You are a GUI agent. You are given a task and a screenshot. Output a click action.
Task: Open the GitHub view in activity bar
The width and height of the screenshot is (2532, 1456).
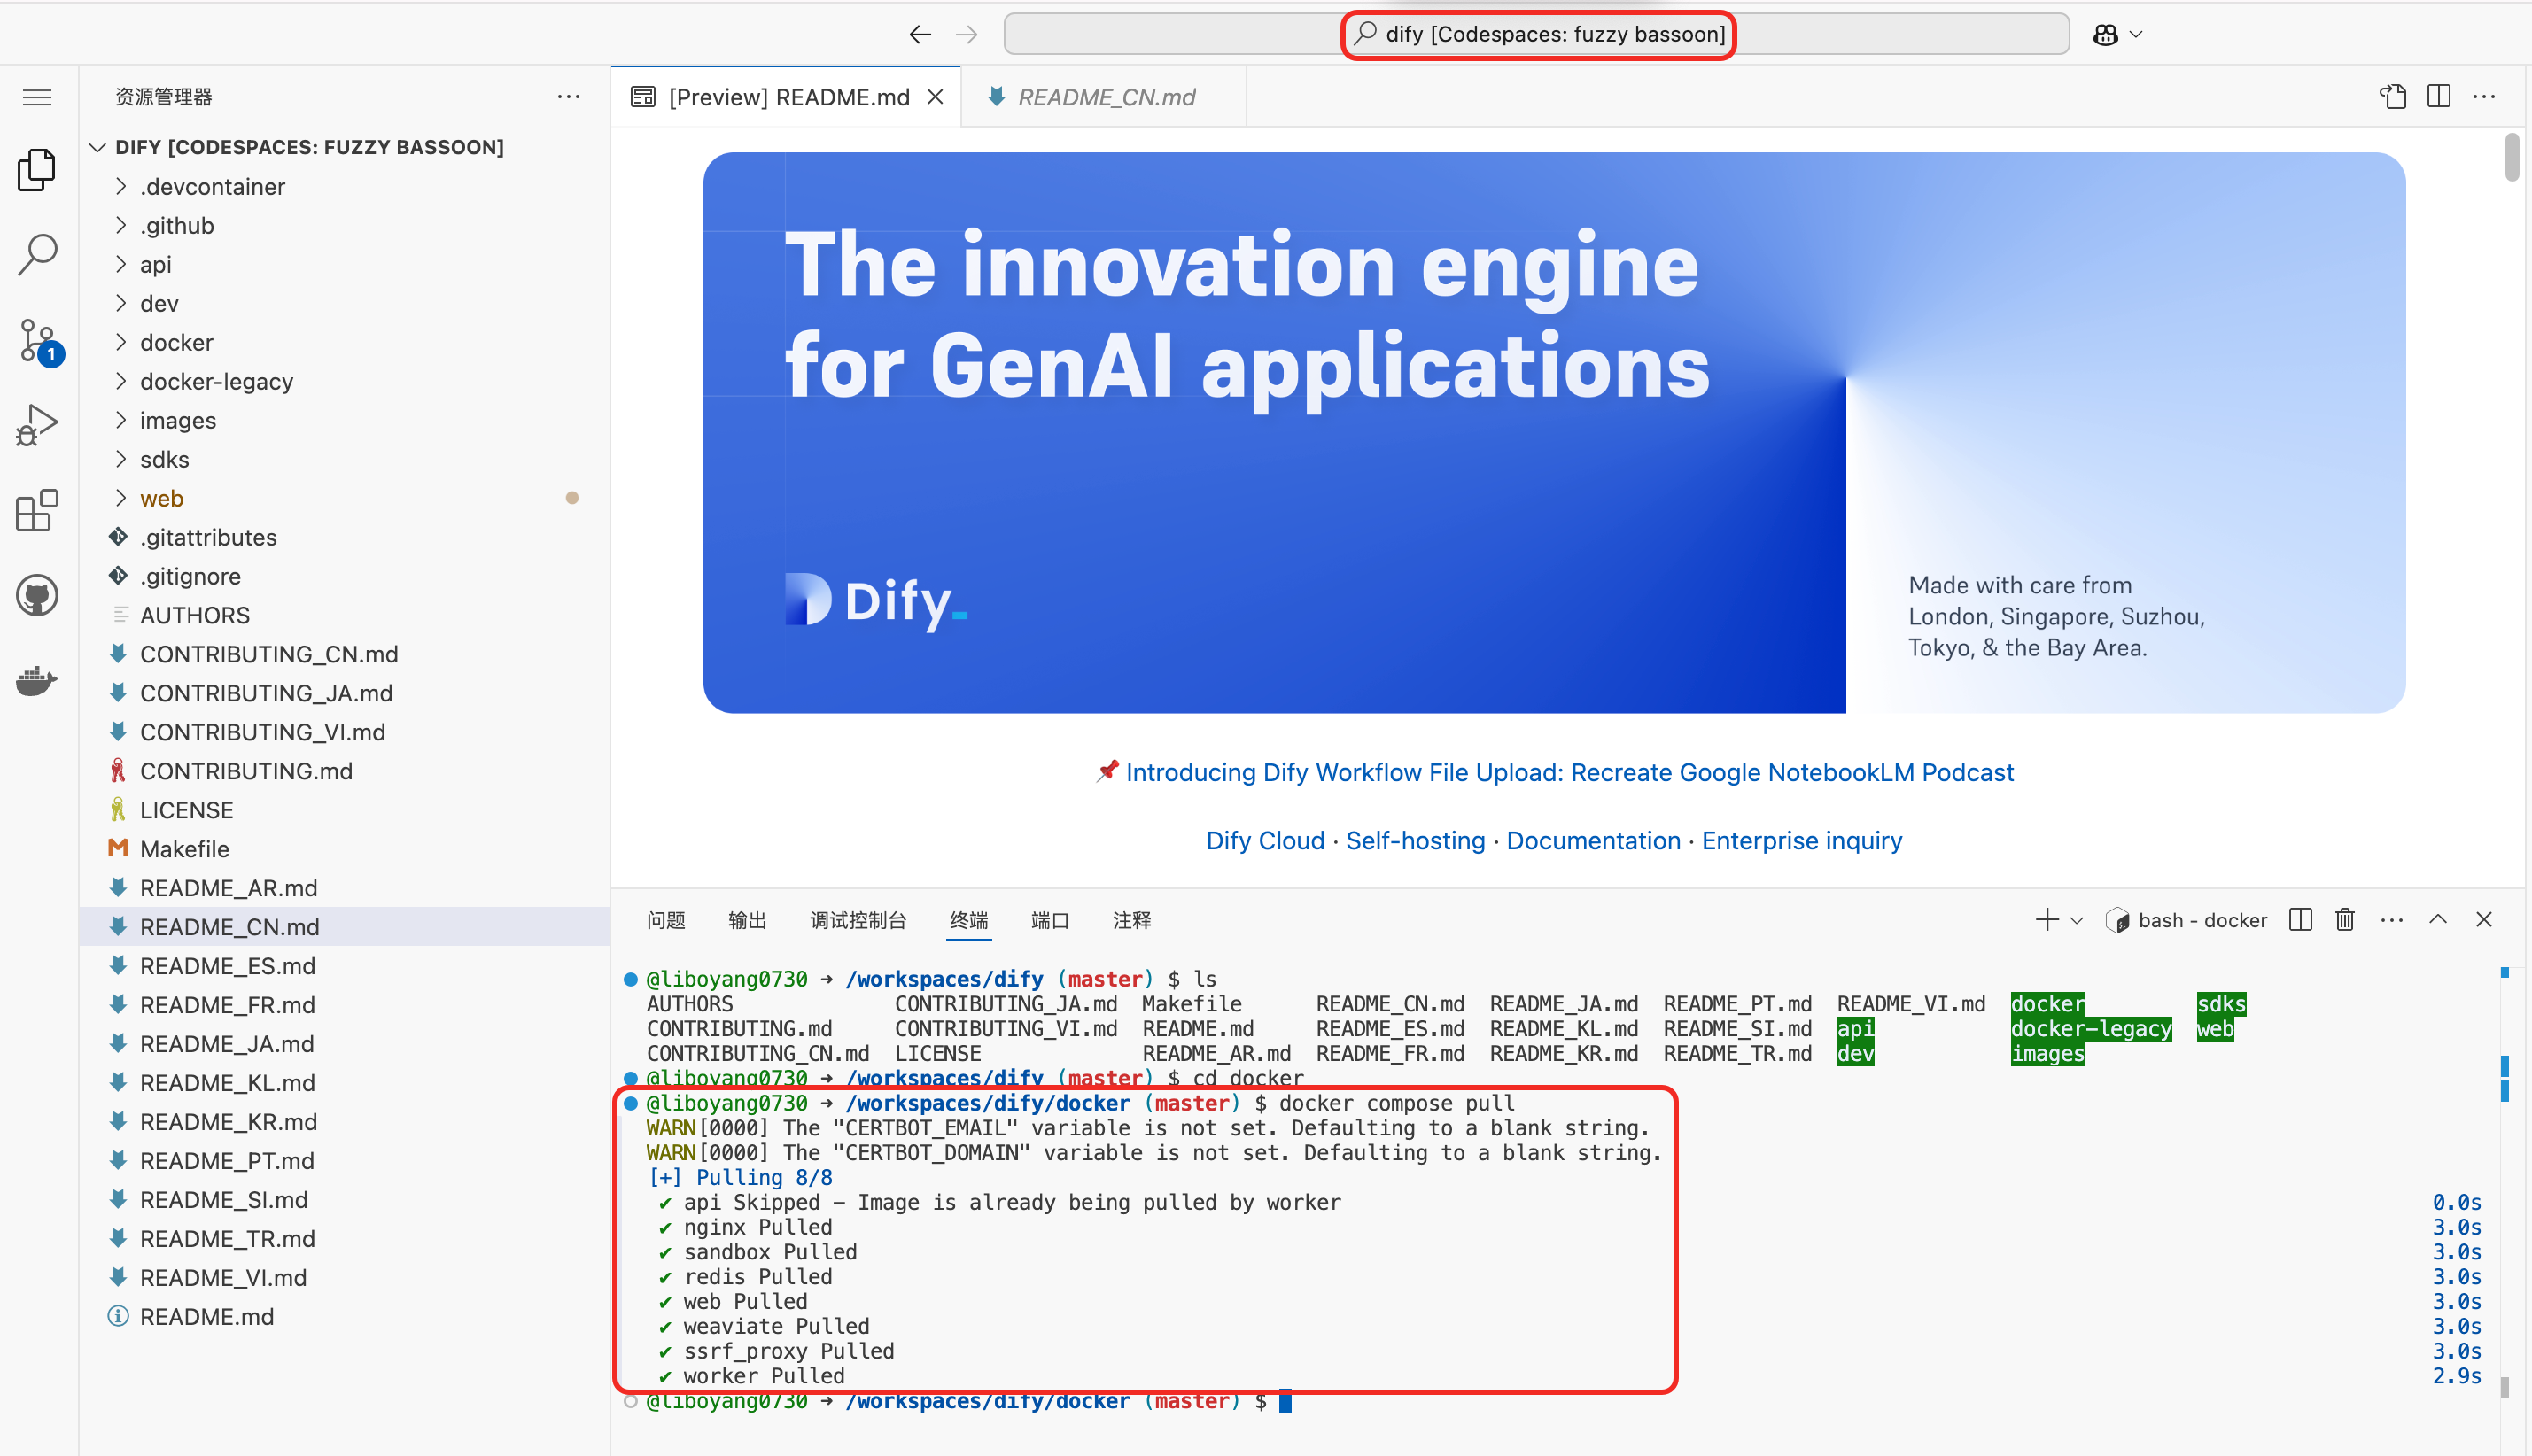point(38,596)
